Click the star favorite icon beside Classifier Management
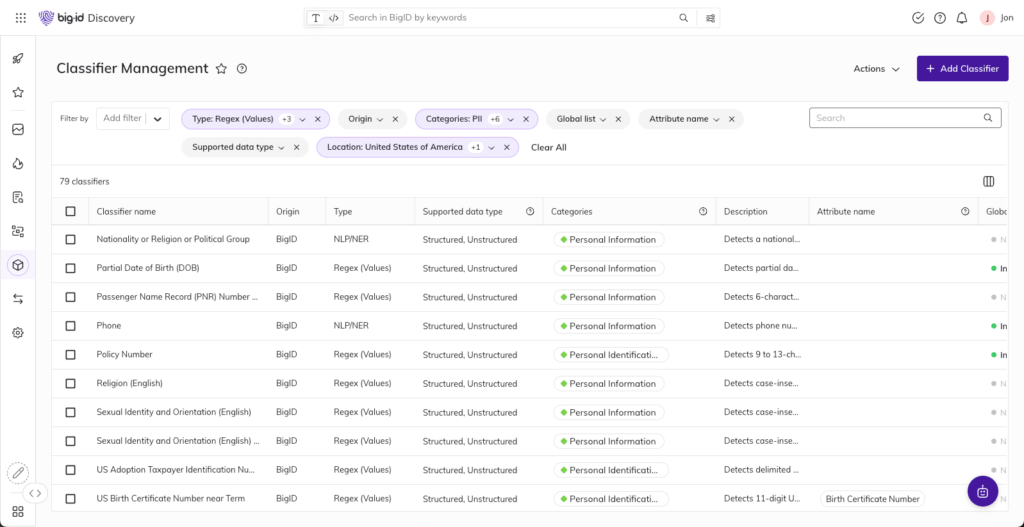This screenshot has height=527, width=1024. coord(221,68)
